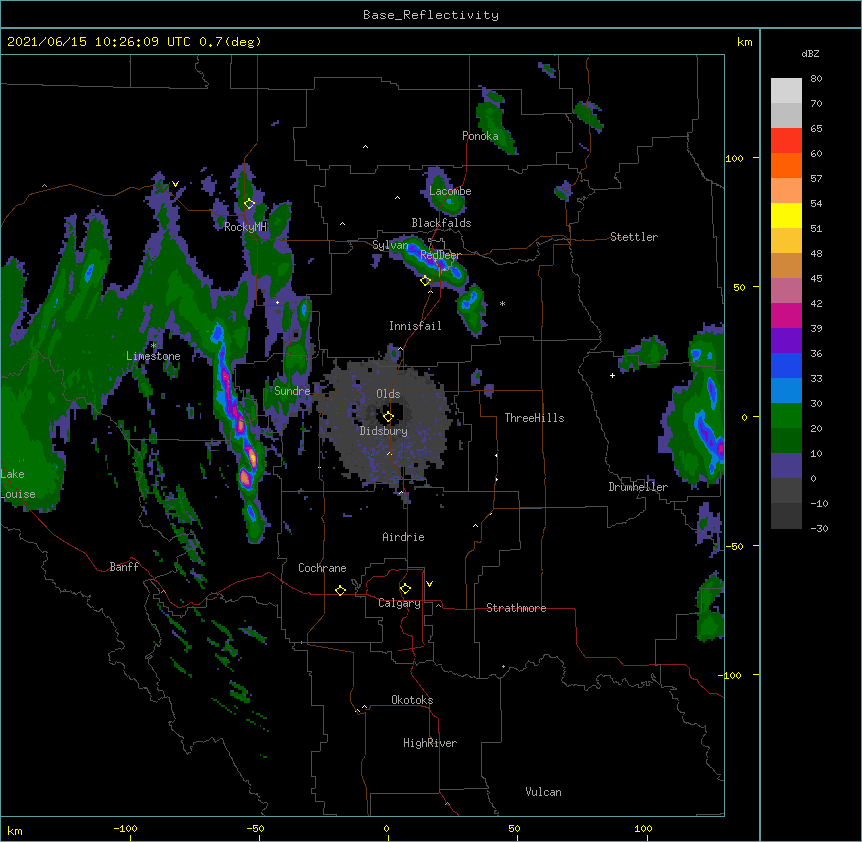This screenshot has width=862, height=842.
Task: Click the yellow radar site marker at Olds
Action: pos(388,417)
